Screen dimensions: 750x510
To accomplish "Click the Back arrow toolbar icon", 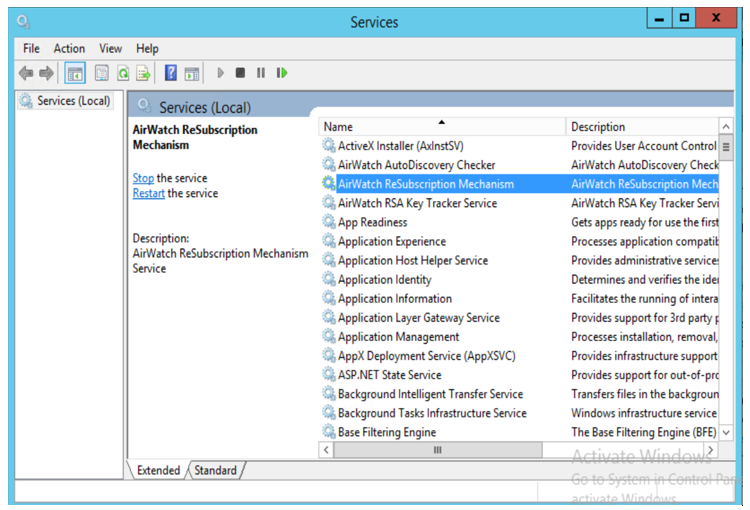I will [26, 73].
